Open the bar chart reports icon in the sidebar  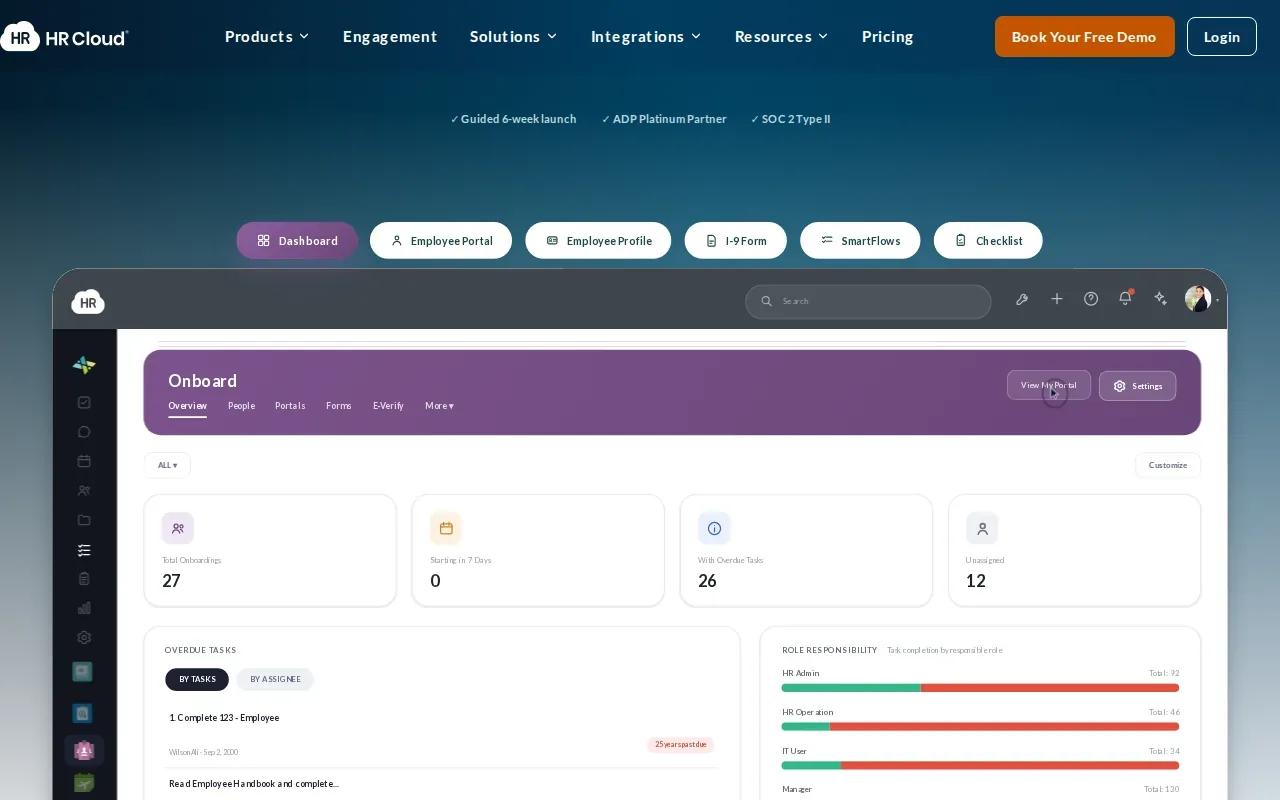pos(84,608)
